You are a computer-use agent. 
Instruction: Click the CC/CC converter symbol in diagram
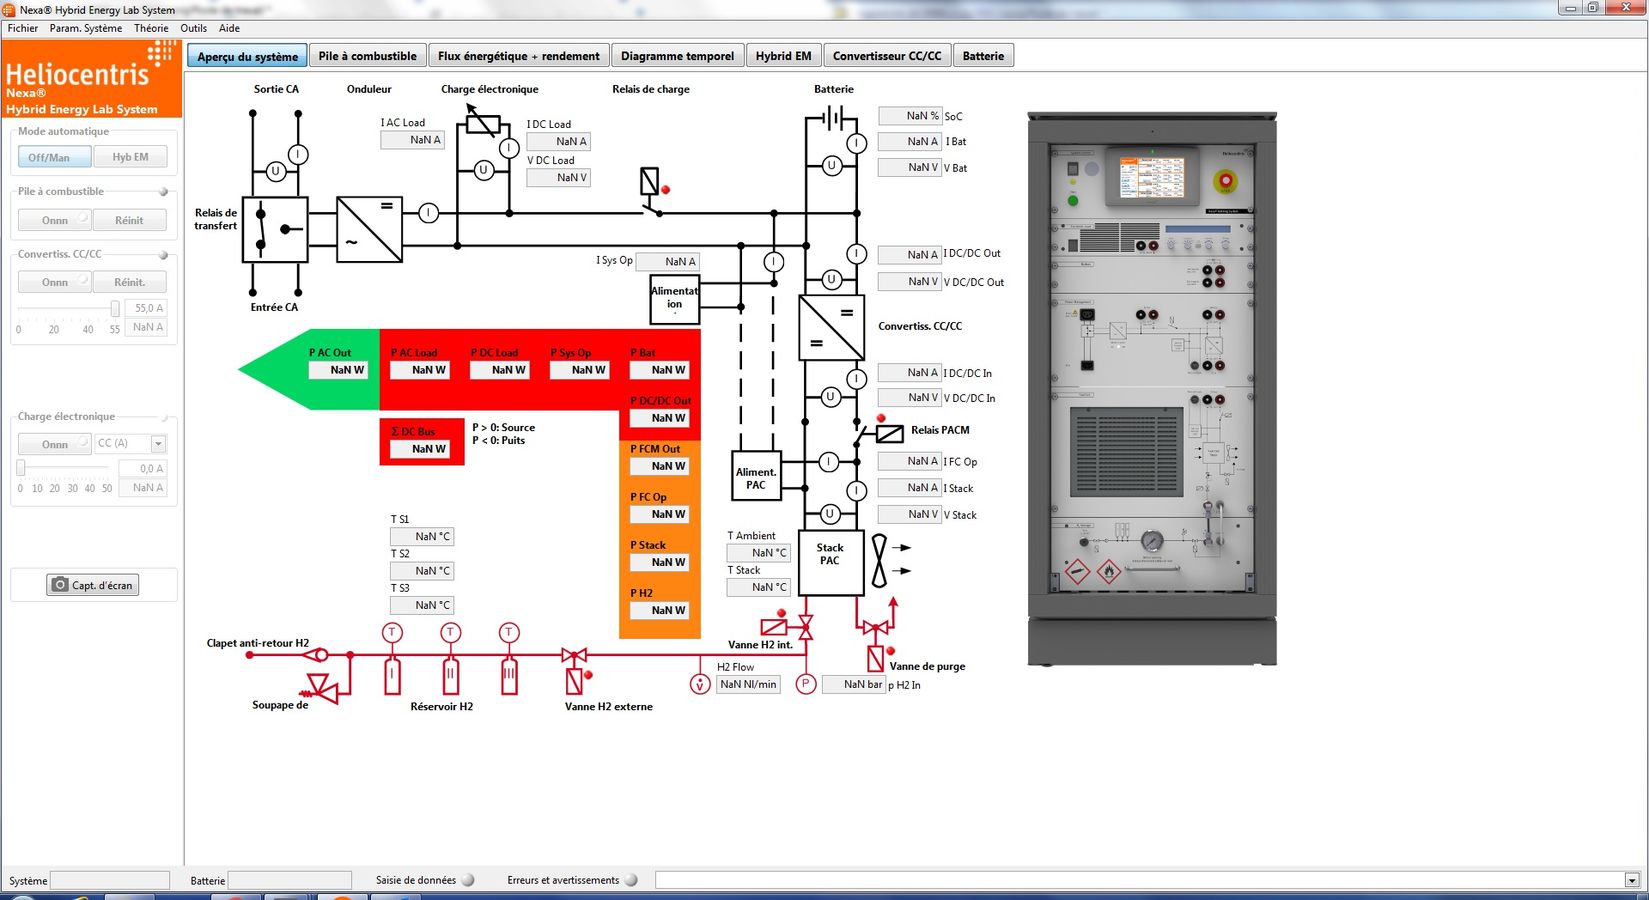point(831,327)
